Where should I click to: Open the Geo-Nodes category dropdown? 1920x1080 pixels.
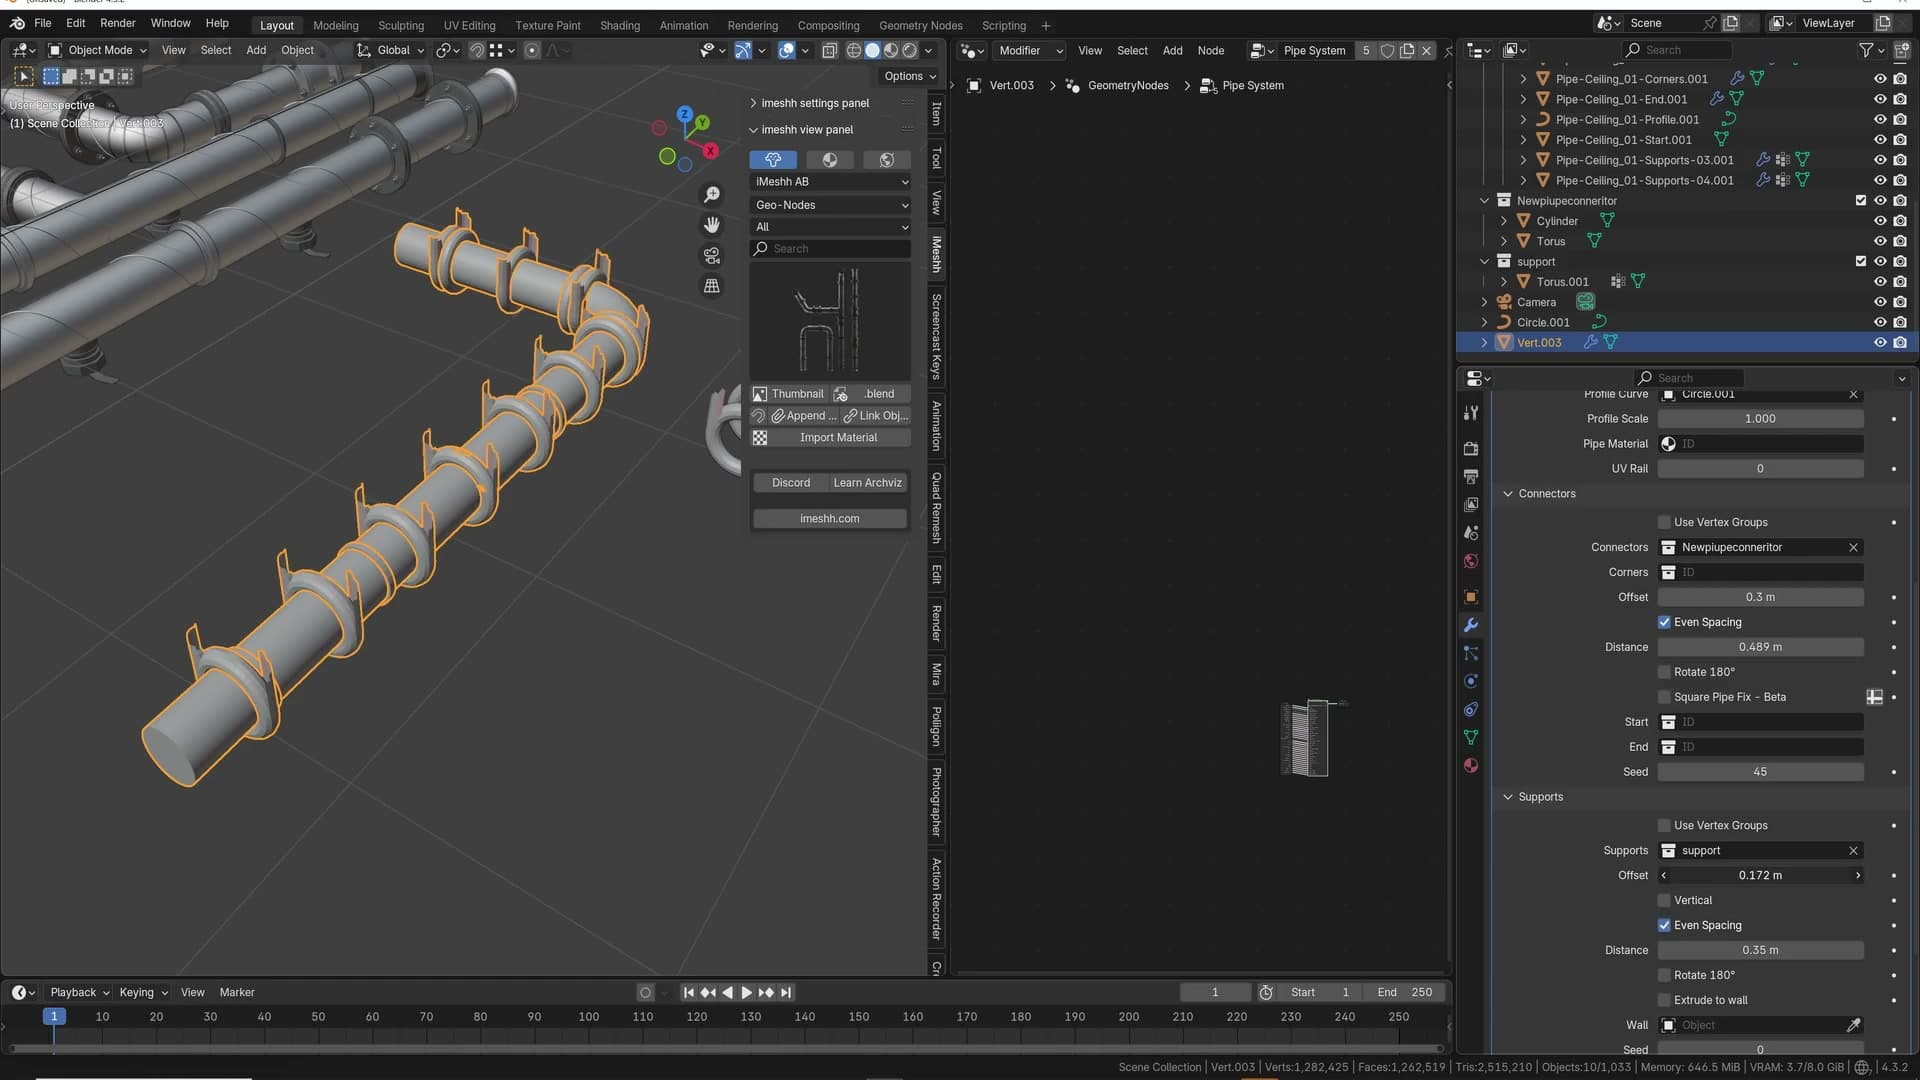(830, 205)
